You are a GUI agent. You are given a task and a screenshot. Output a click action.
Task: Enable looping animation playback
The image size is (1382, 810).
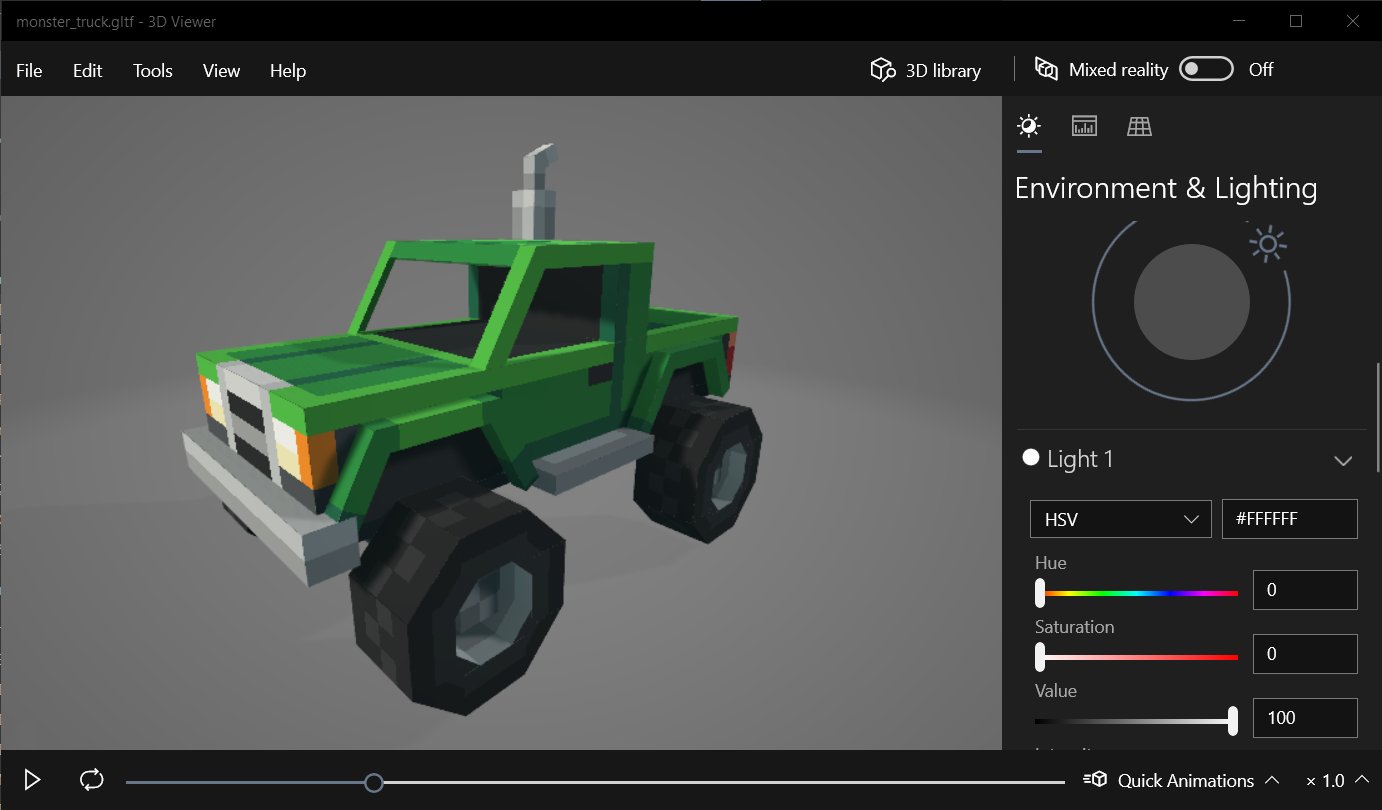pos(91,779)
